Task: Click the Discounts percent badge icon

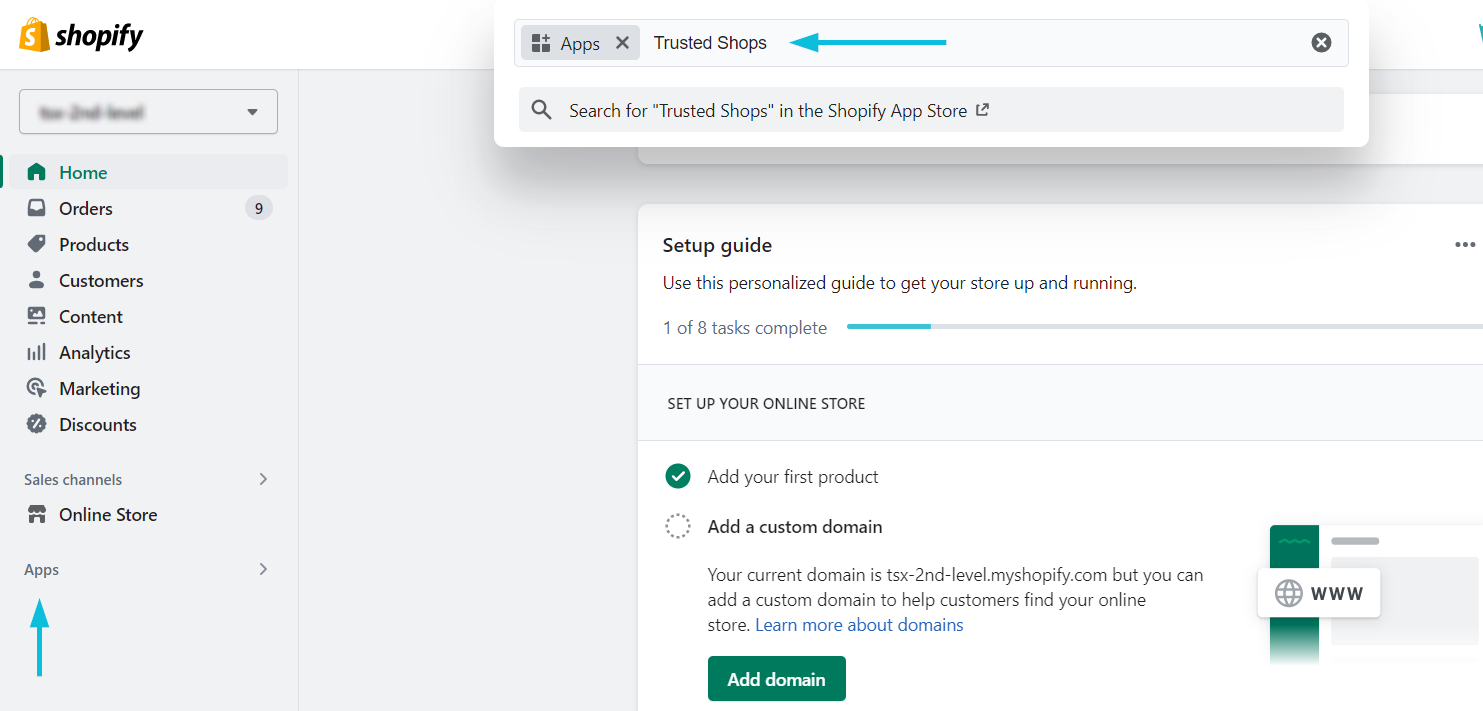Action: tap(37, 424)
